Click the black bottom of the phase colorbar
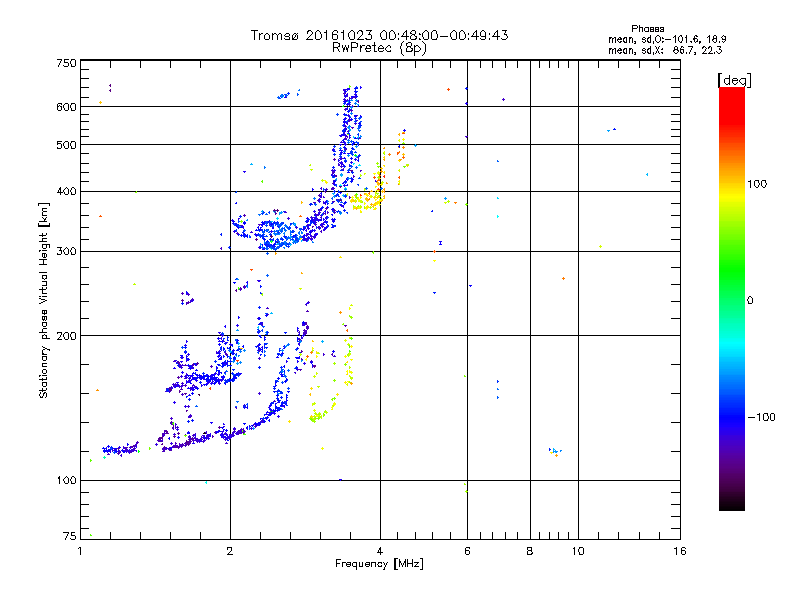The image size is (800, 600). pyautogui.click(x=732, y=503)
